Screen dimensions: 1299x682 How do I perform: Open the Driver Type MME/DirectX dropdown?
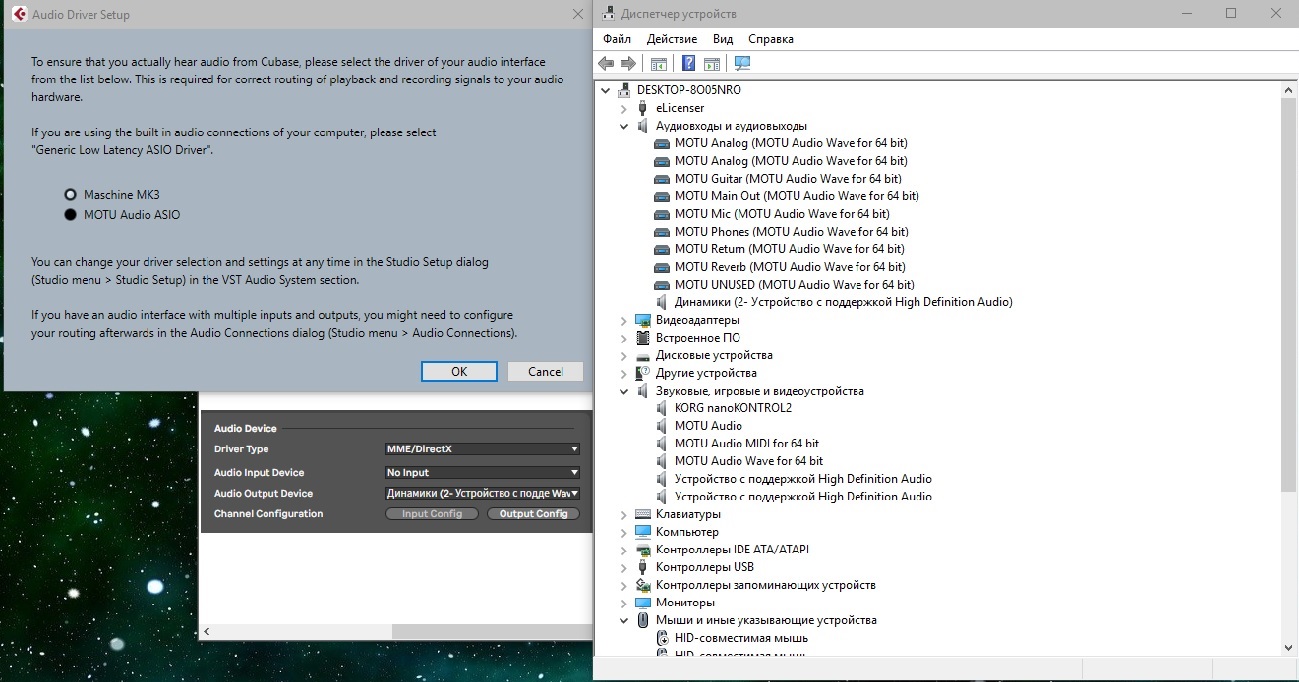click(x=482, y=449)
